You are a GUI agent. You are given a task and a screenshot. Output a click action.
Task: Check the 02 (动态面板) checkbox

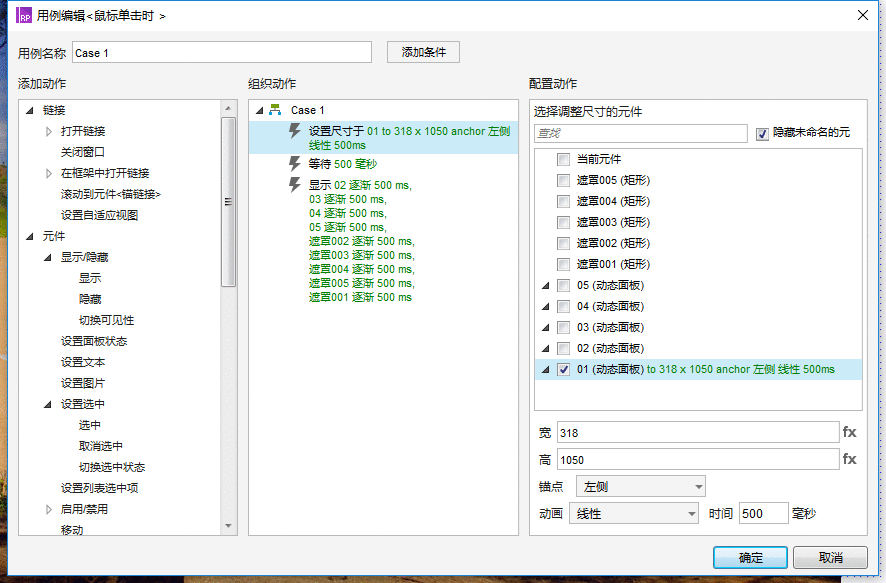563,348
